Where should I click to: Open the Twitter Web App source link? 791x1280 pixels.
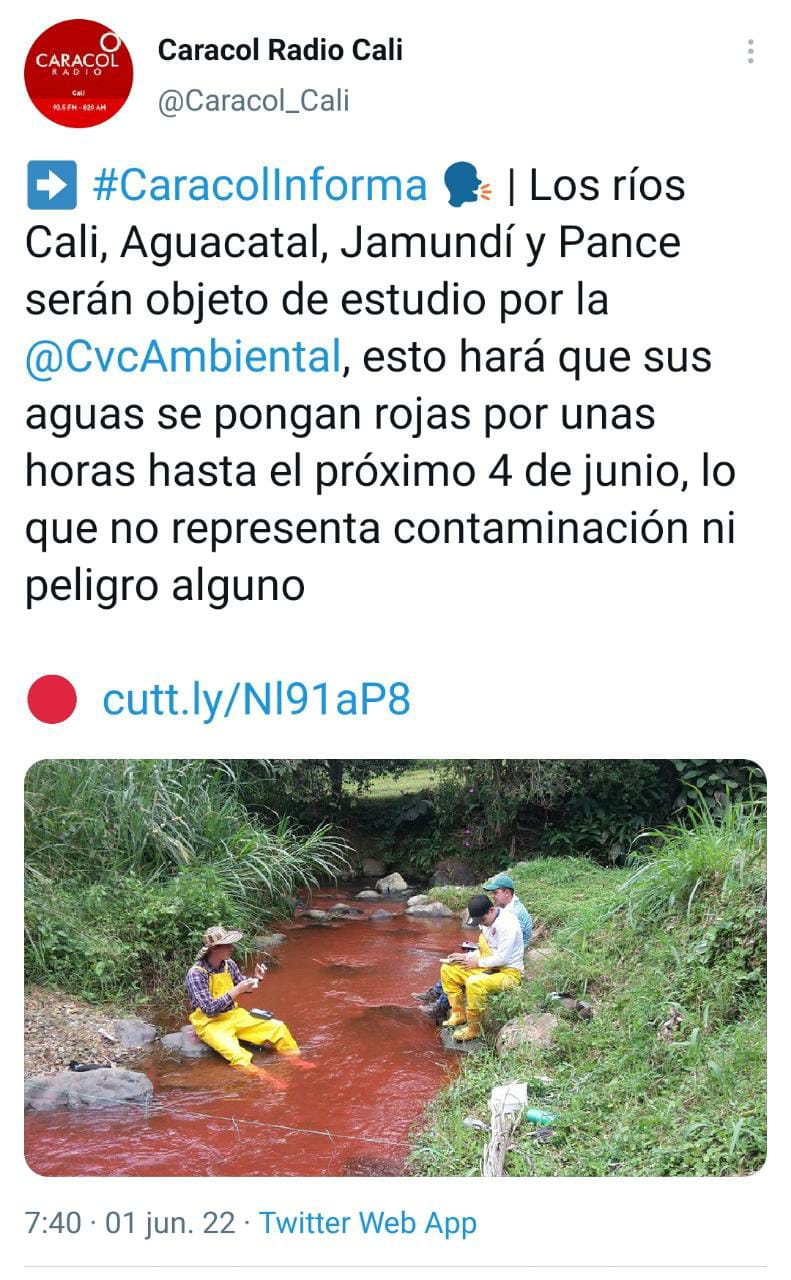click(368, 1223)
